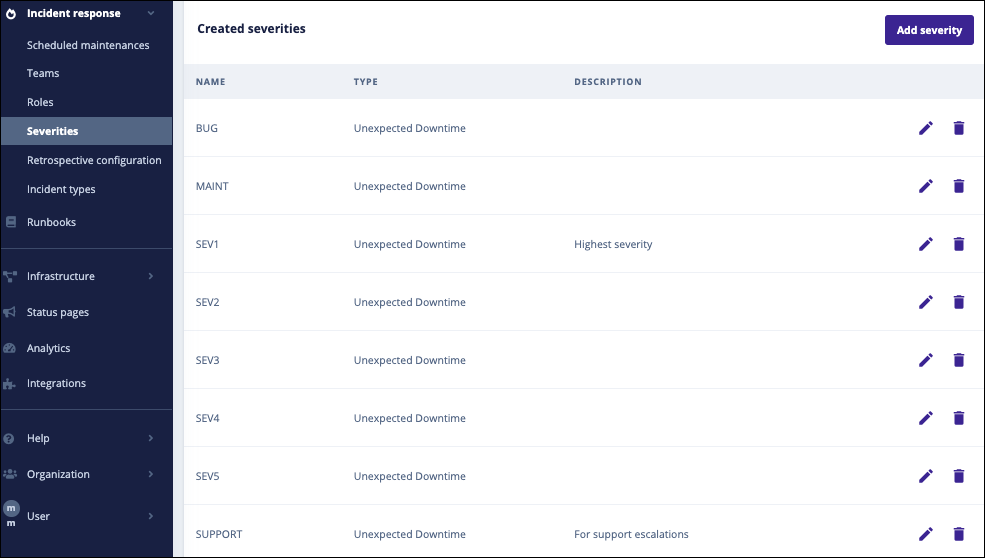Image resolution: width=985 pixels, height=558 pixels.
Task: Select Incident types in sidebar
Action: (x=61, y=189)
